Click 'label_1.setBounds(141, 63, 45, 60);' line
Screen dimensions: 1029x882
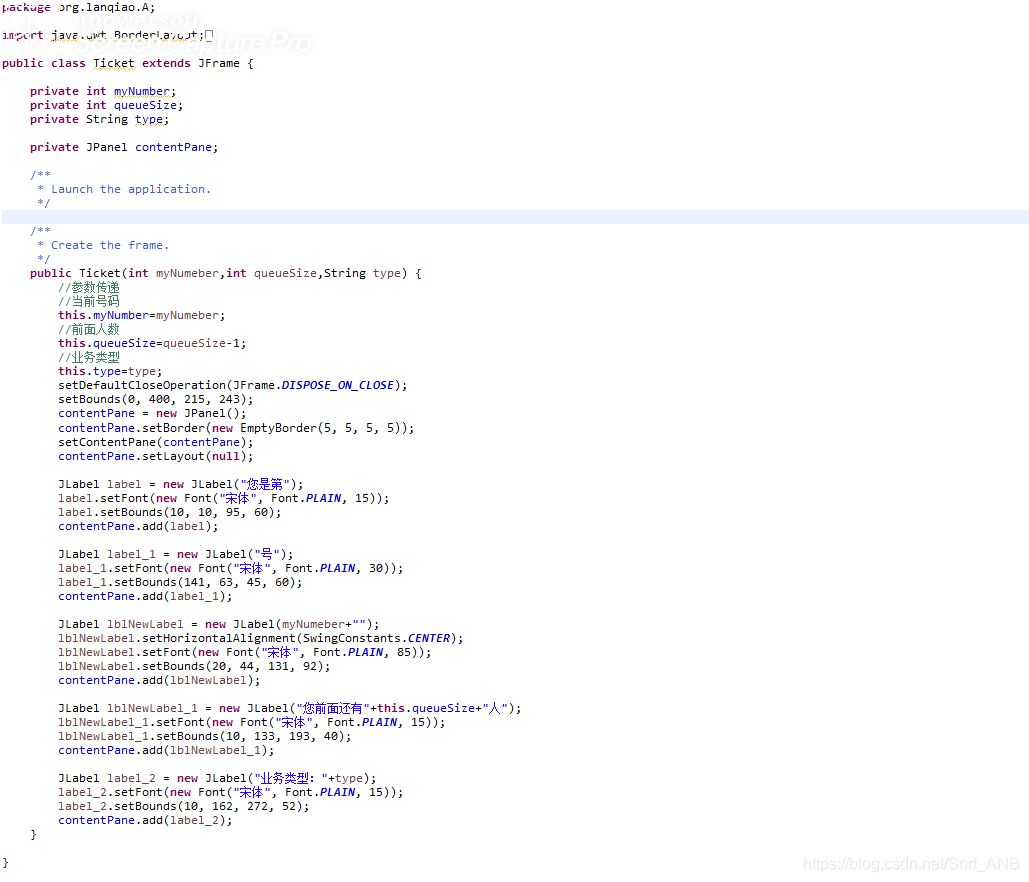tap(180, 582)
